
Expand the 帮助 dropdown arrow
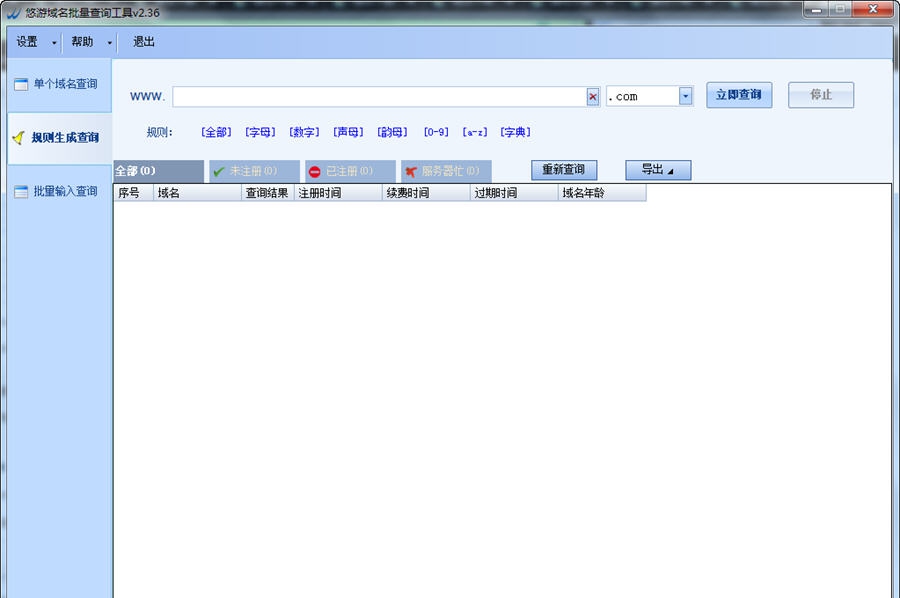109,42
